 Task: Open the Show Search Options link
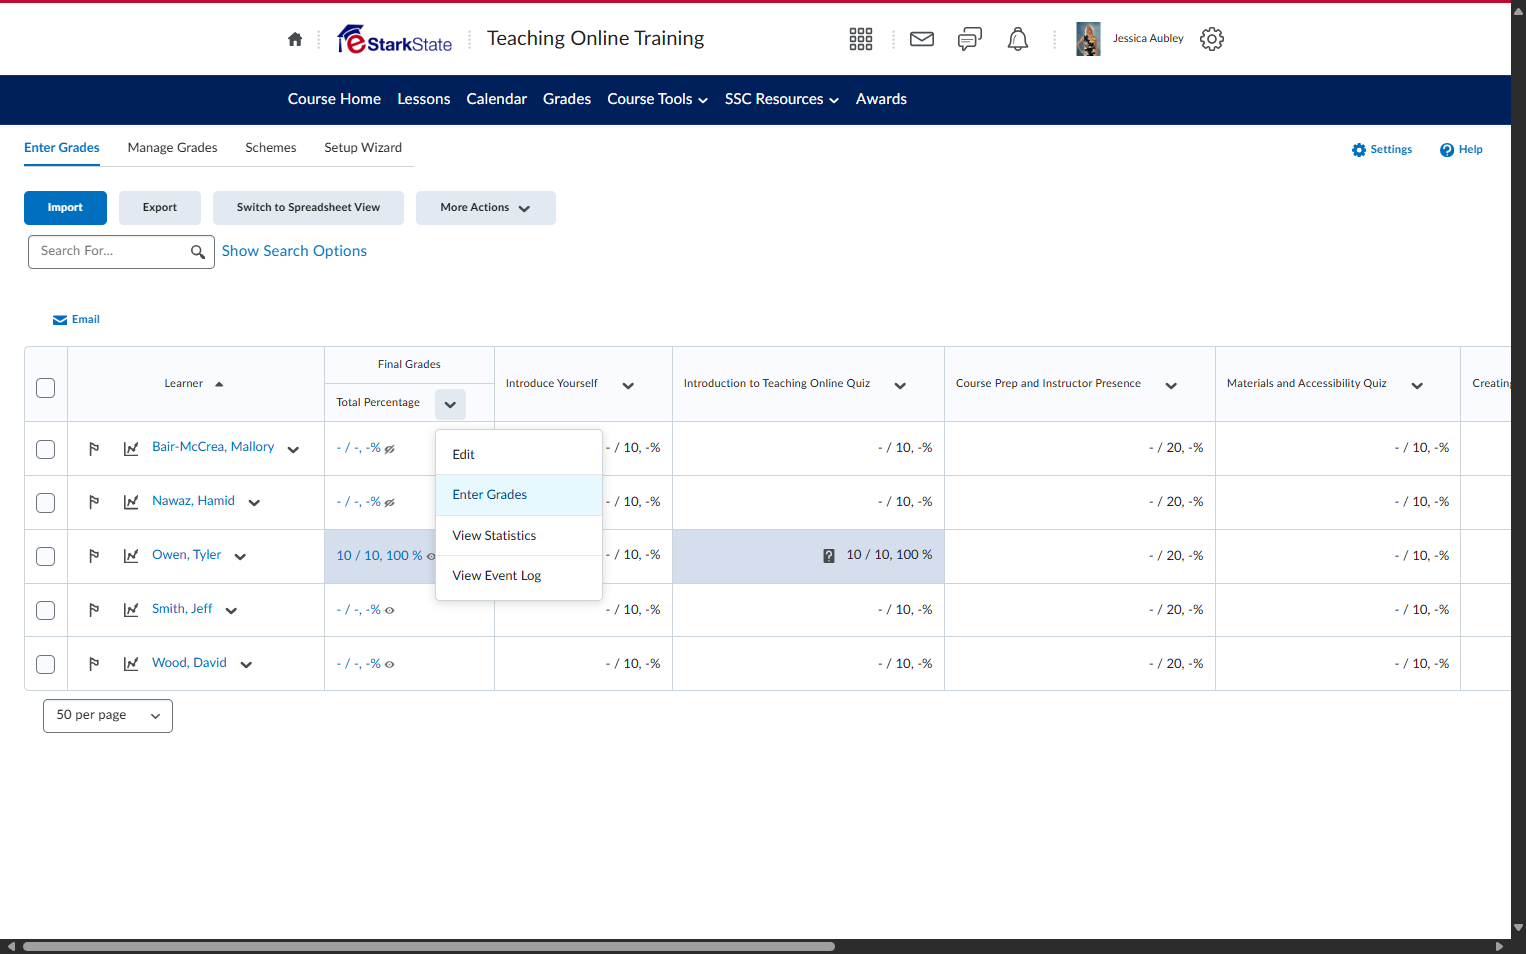pos(294,251)
